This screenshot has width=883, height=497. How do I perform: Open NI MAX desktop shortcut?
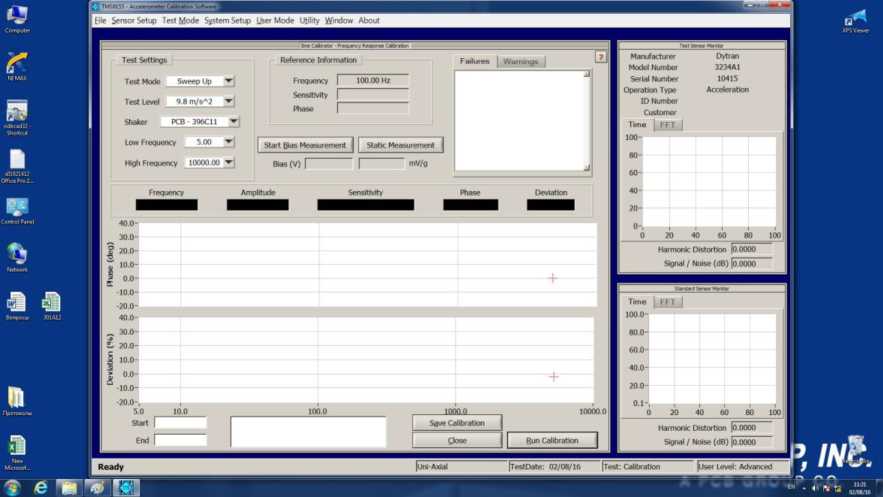point(16,64)
